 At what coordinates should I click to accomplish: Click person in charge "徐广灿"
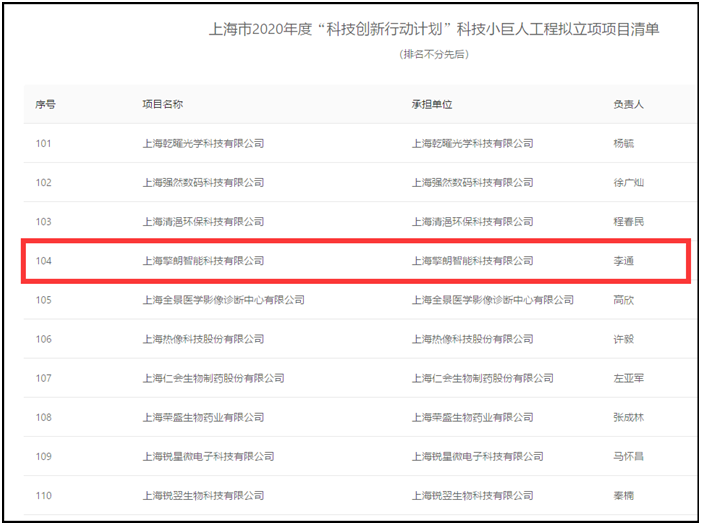tap(629, 182)
